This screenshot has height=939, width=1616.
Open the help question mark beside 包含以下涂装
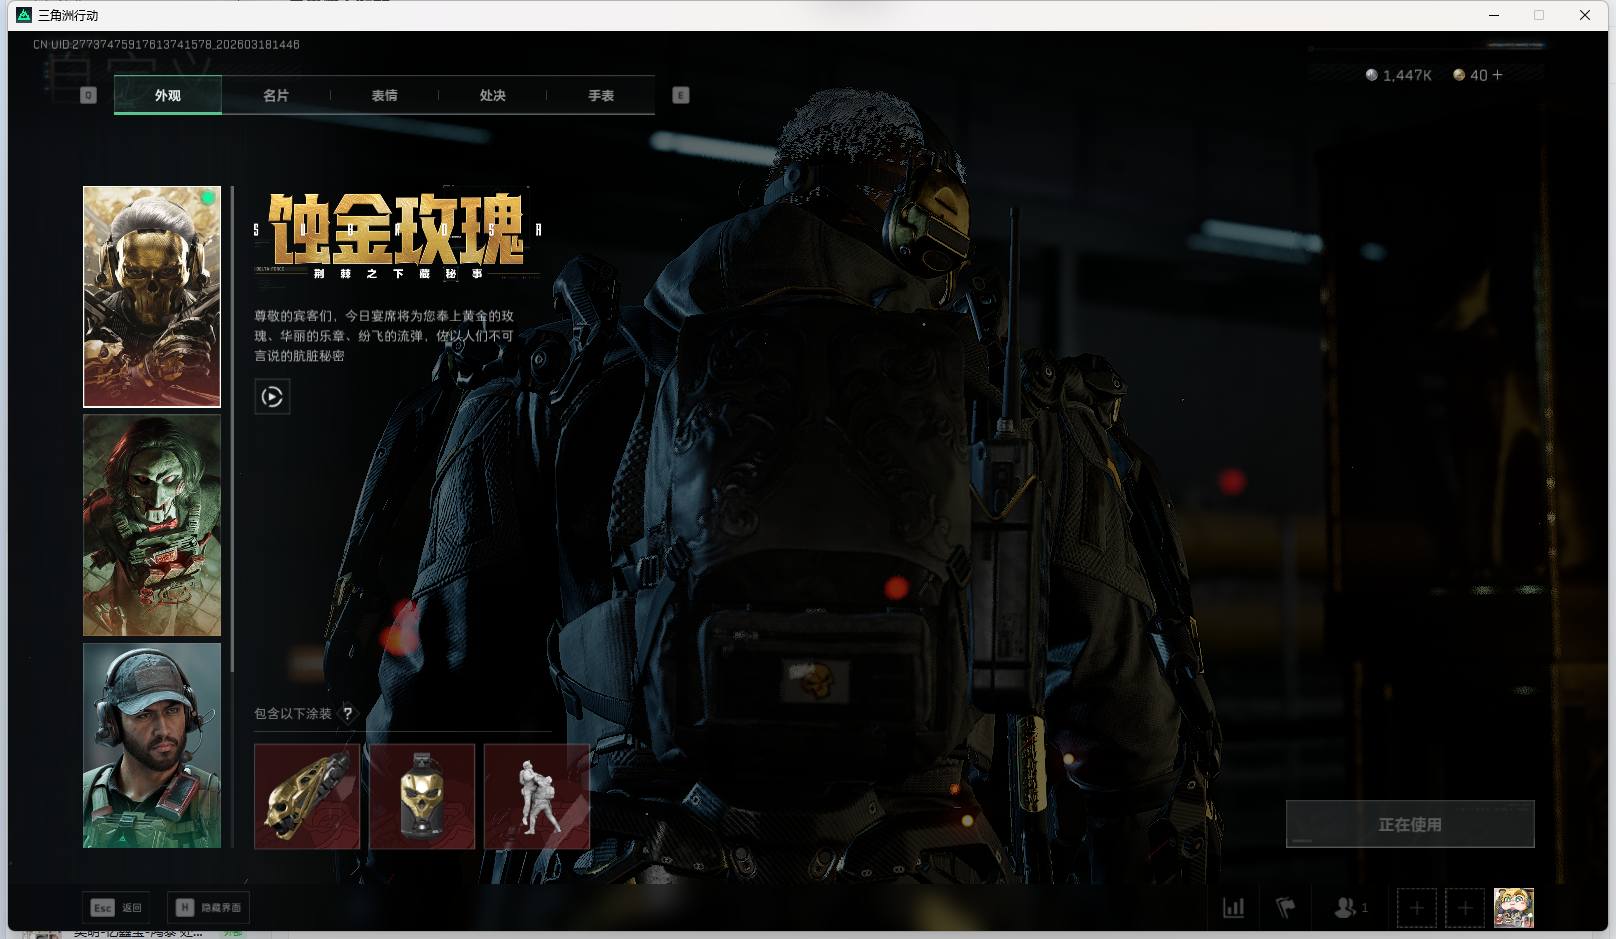coord(347,714)
